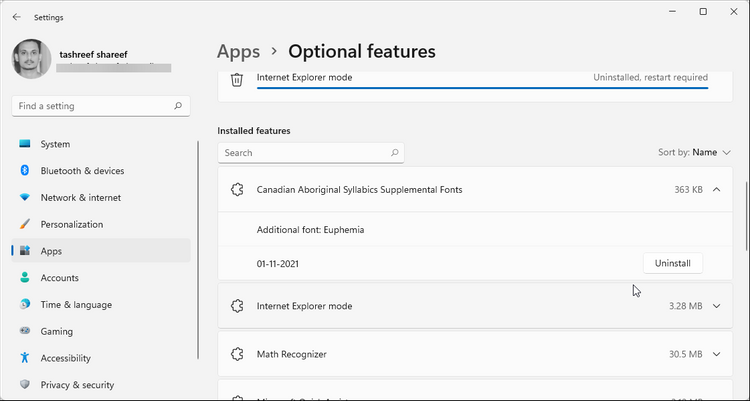This screenshot has width=750, height=401.
Task: Click the Bluetooth & devices icon
Action: (x=25, y=170)
